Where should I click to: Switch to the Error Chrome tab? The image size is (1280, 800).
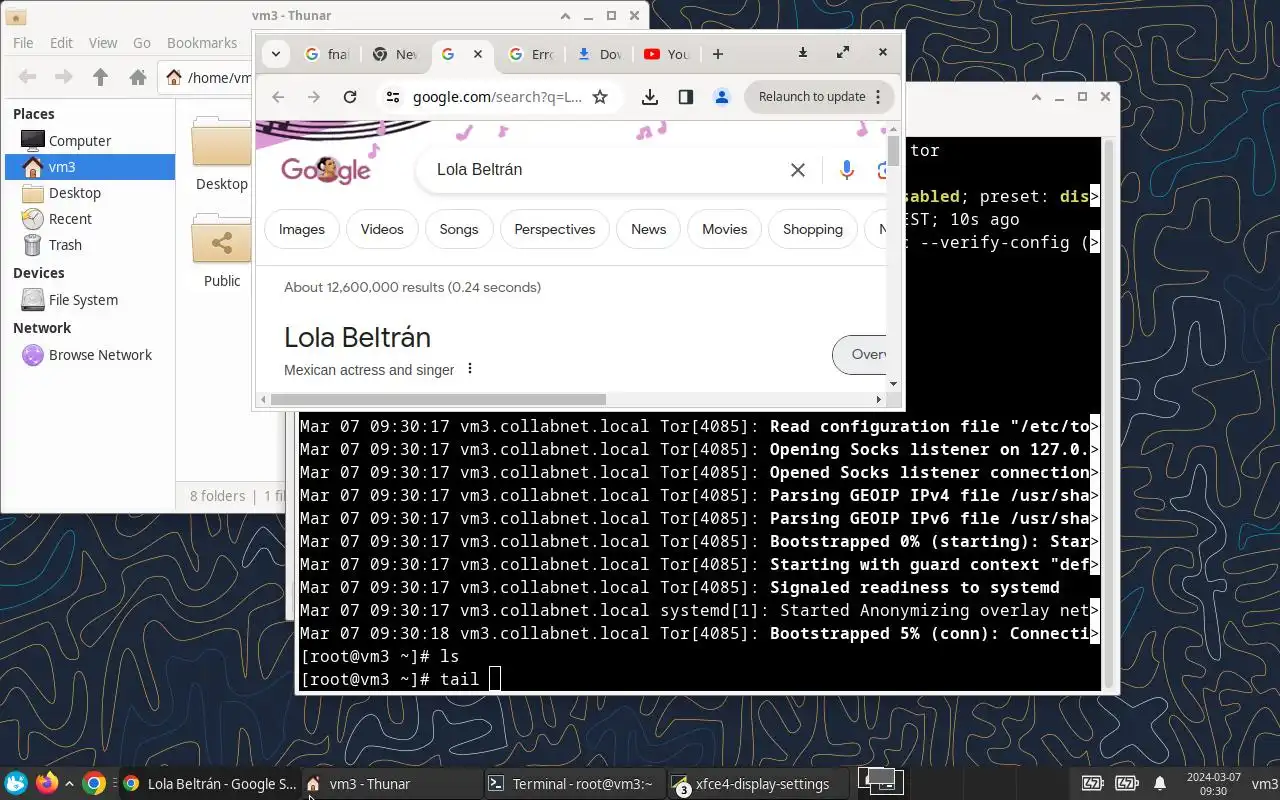(531, 54)
